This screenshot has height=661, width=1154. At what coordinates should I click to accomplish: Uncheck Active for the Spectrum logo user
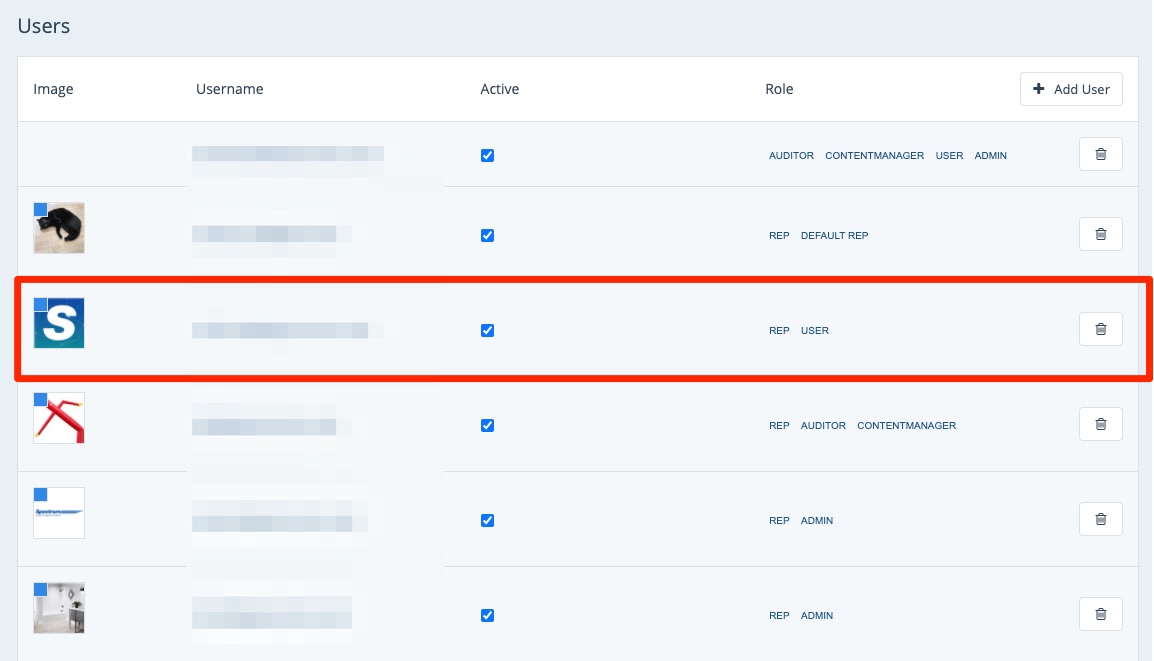[487, 520]
